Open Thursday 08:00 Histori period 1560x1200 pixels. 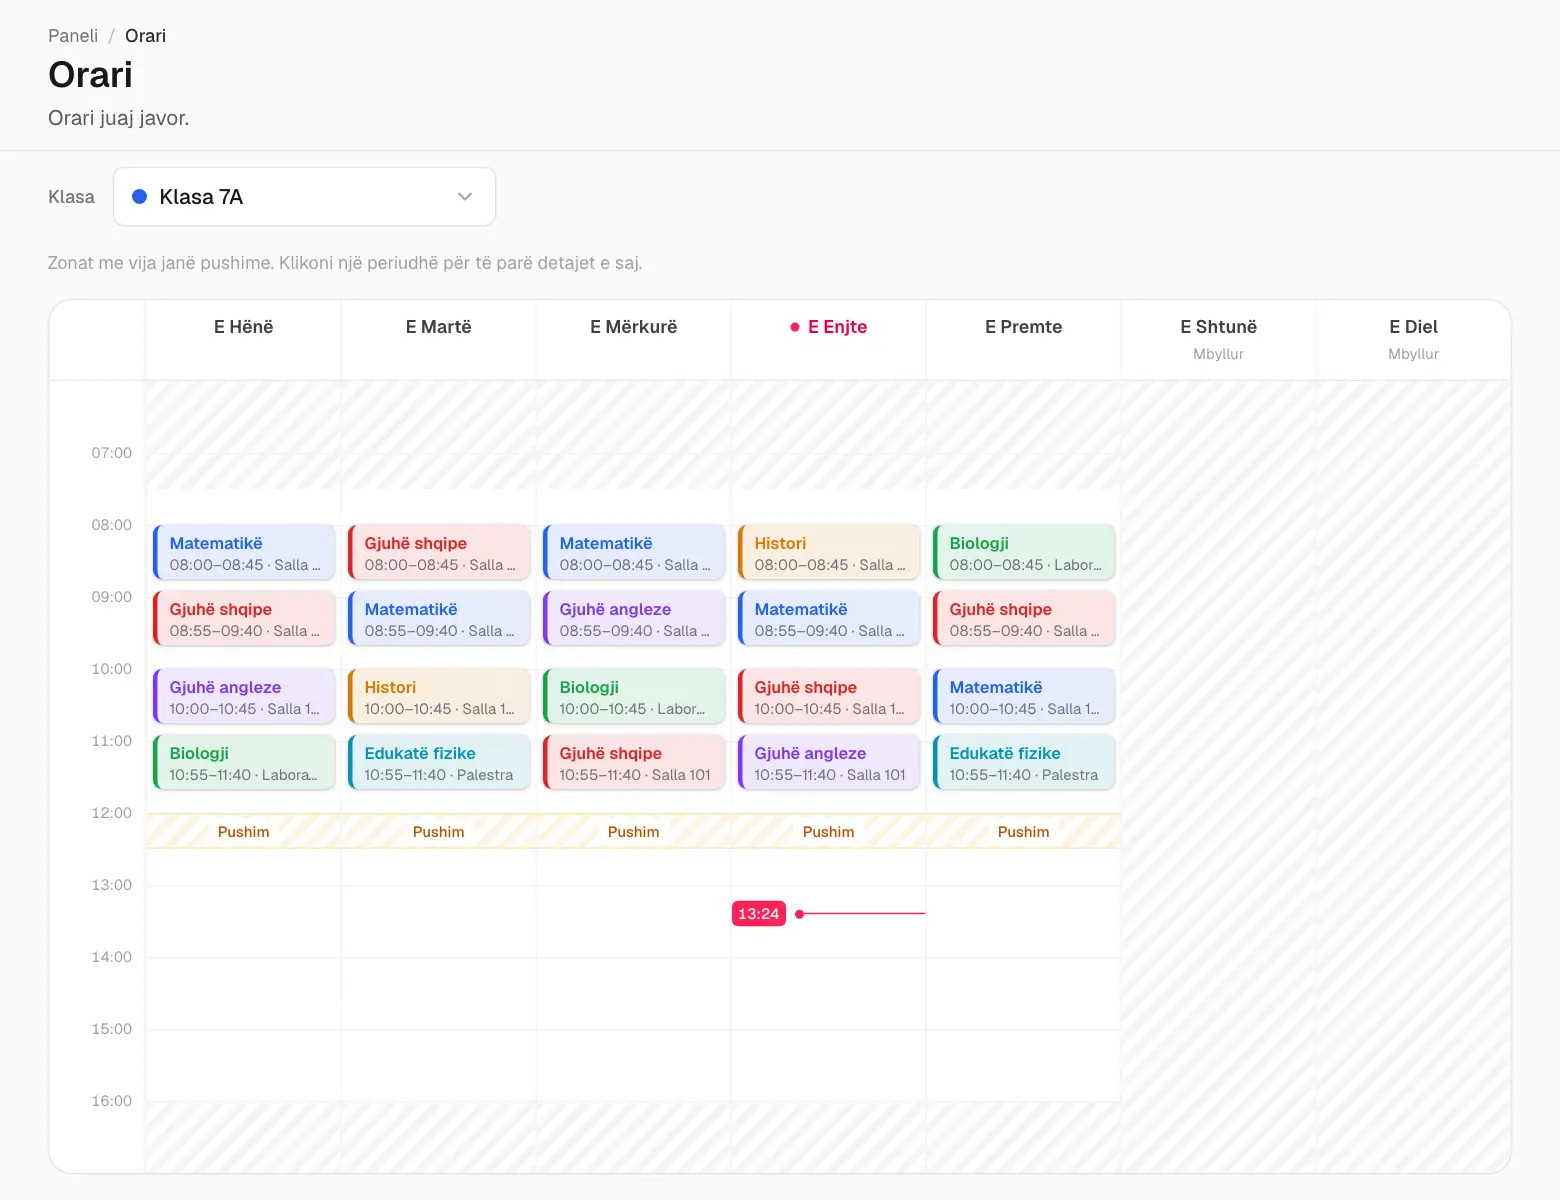tap(829, 553)
